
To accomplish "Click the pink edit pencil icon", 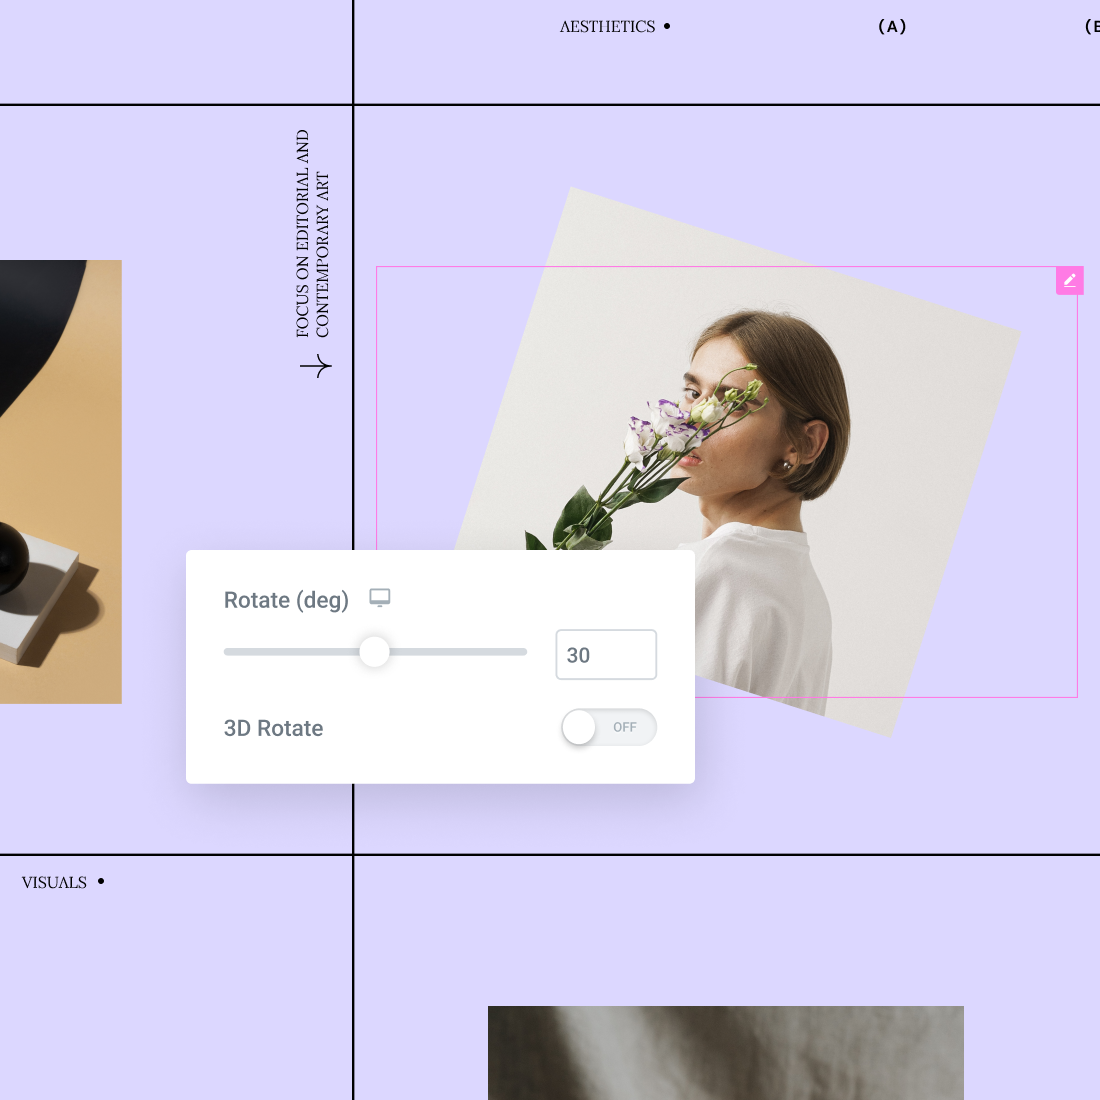I will coord(1069,281).
